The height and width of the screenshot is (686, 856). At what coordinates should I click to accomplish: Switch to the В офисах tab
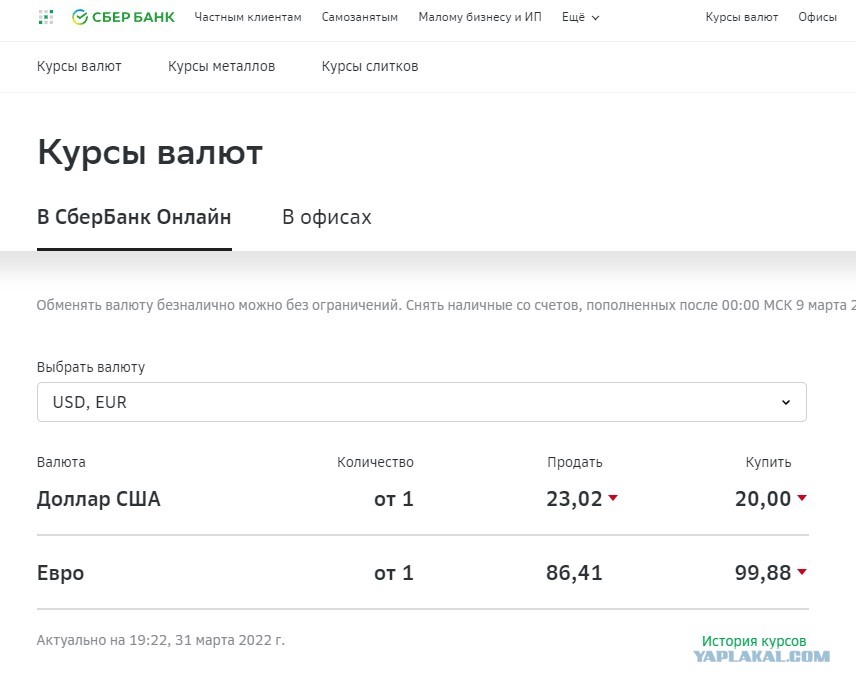[326, 217]
